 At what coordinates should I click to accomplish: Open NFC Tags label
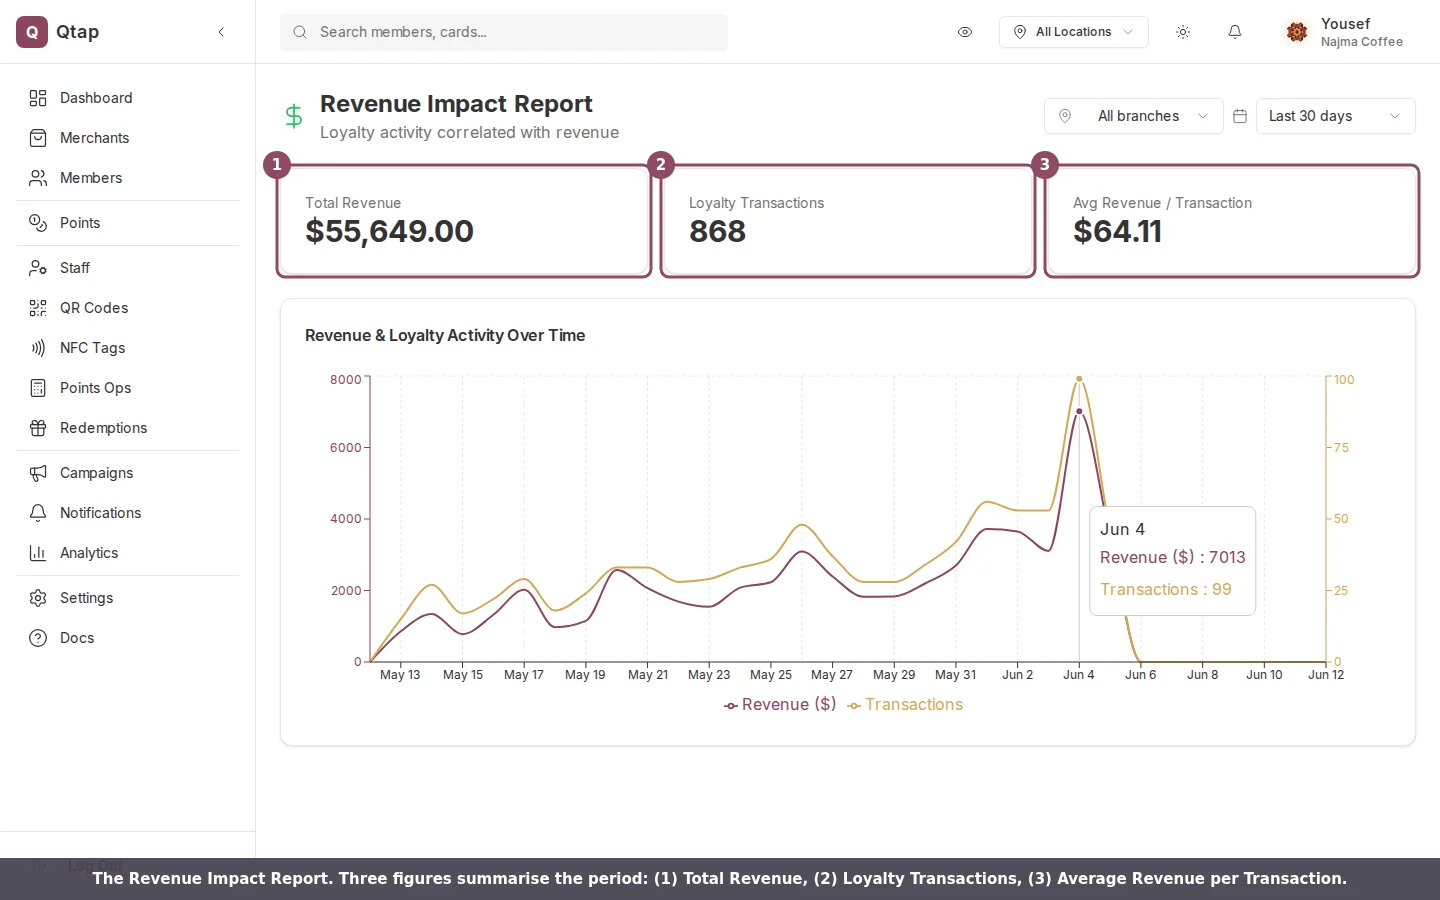93,348
